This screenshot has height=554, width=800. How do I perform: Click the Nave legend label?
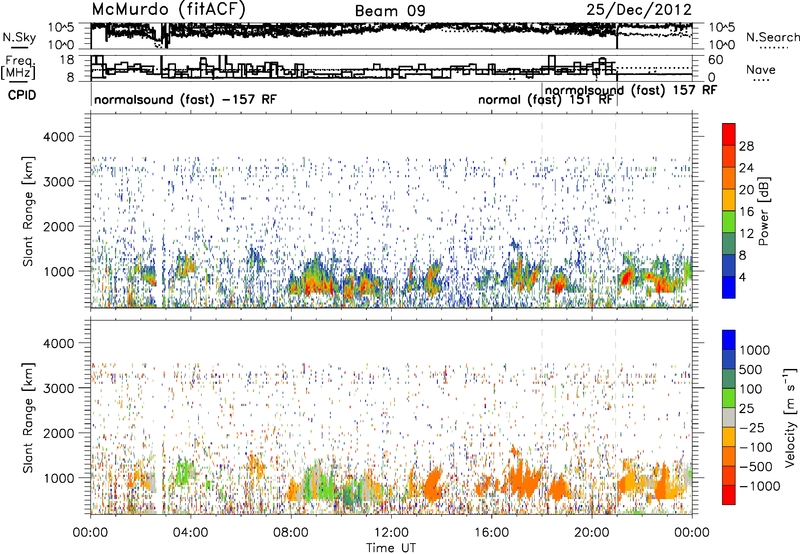[x=761, y=69]
